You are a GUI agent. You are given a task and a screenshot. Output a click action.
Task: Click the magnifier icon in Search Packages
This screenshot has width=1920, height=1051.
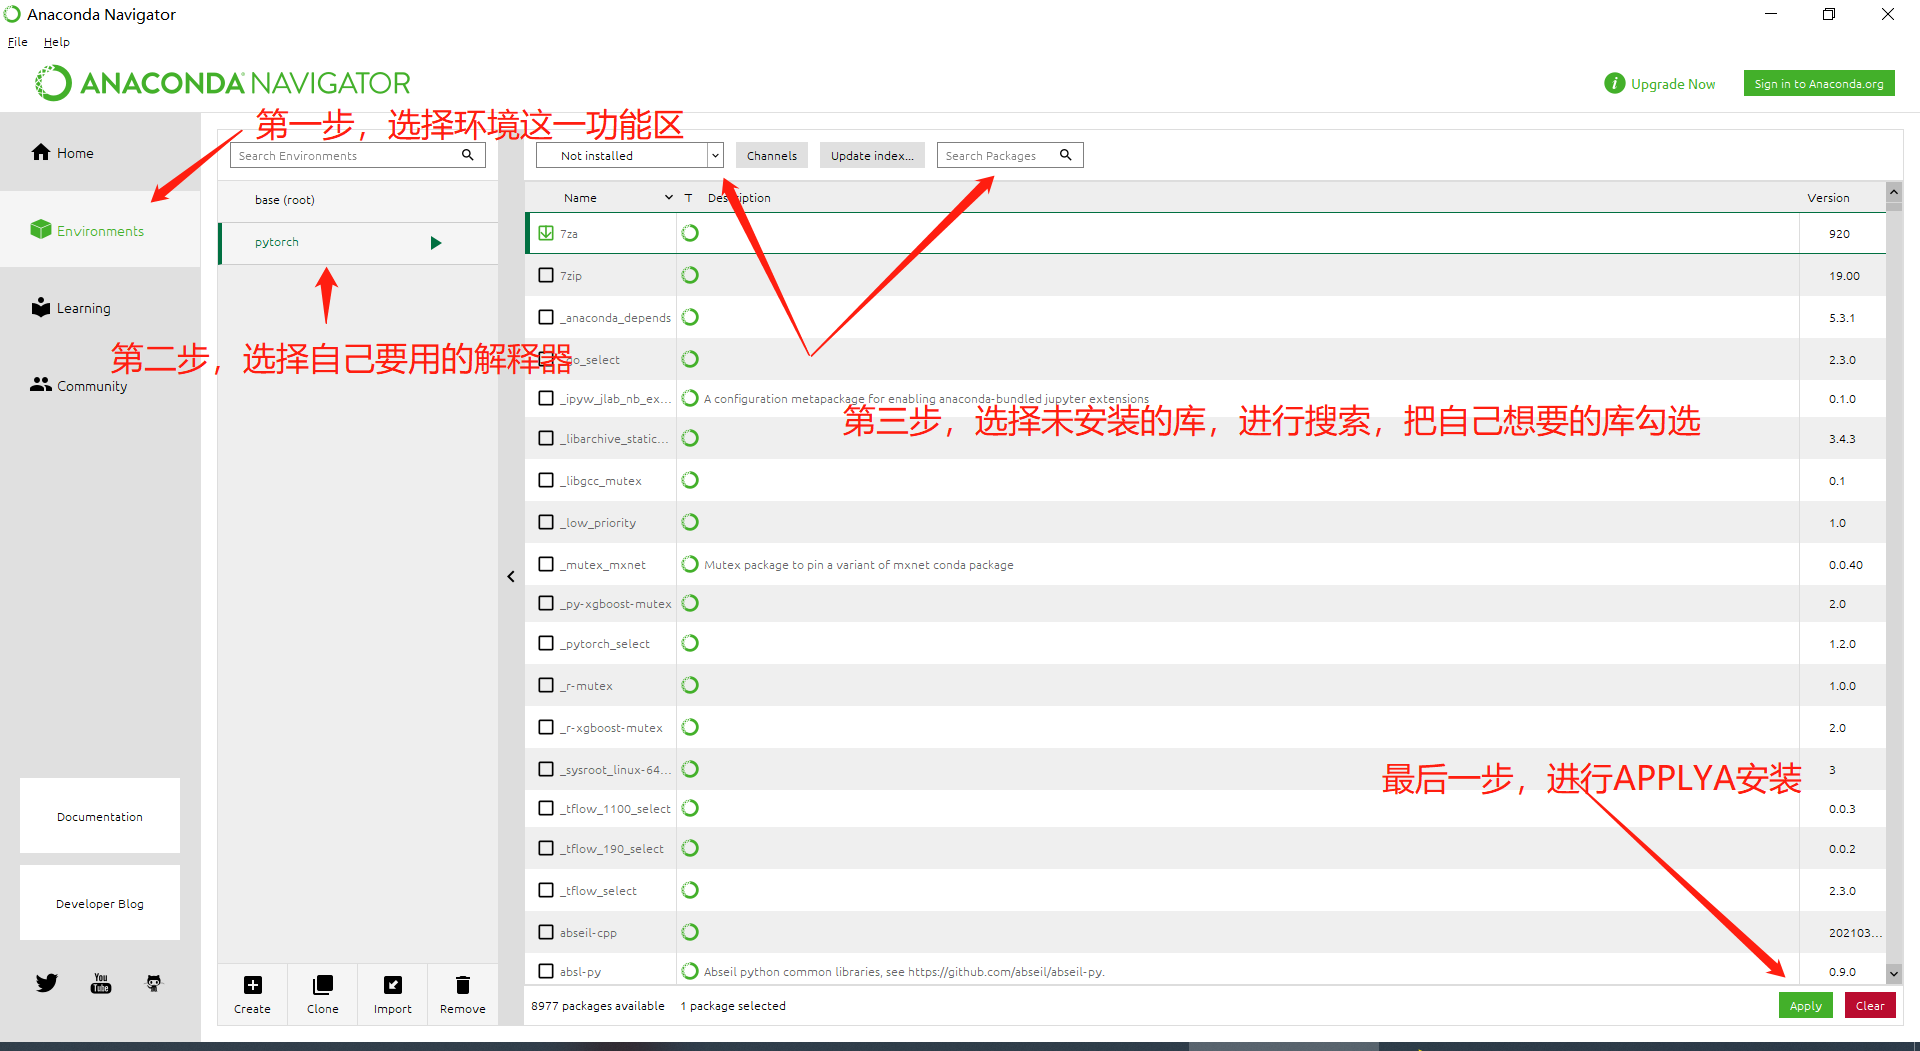coord(1066,155)
